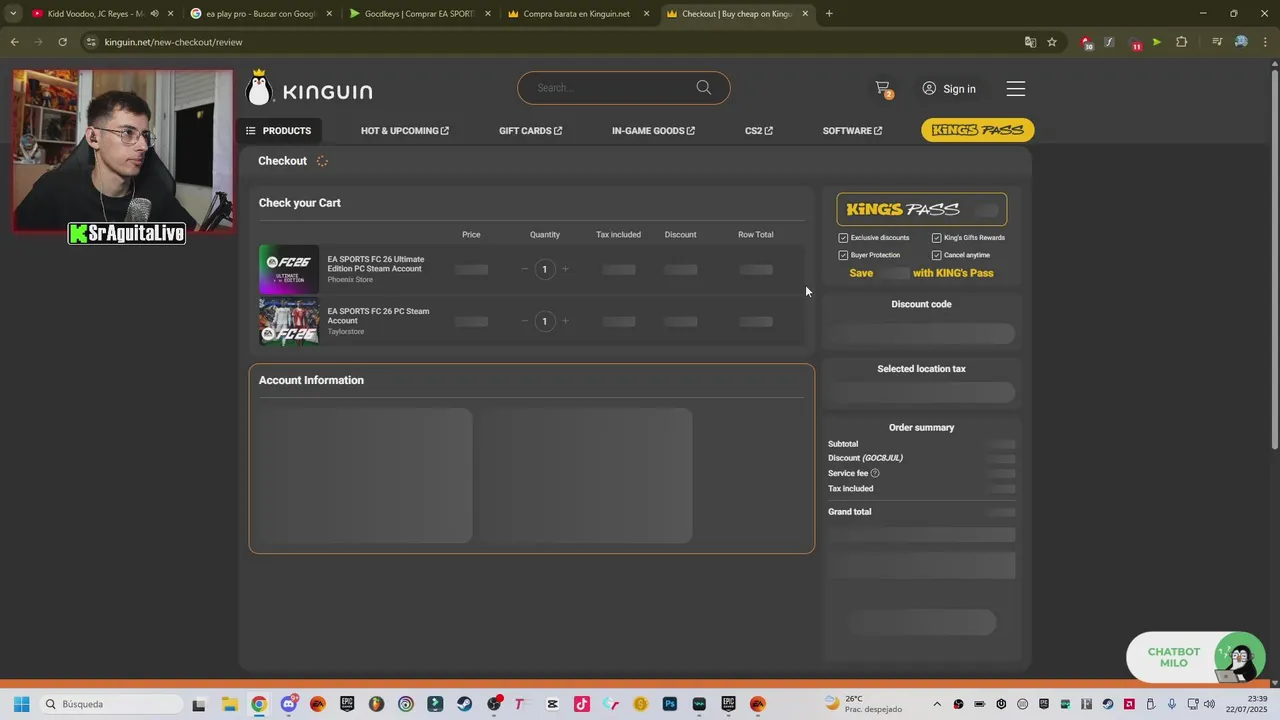Open File Explorer from the taskbar

coord(229,704)
